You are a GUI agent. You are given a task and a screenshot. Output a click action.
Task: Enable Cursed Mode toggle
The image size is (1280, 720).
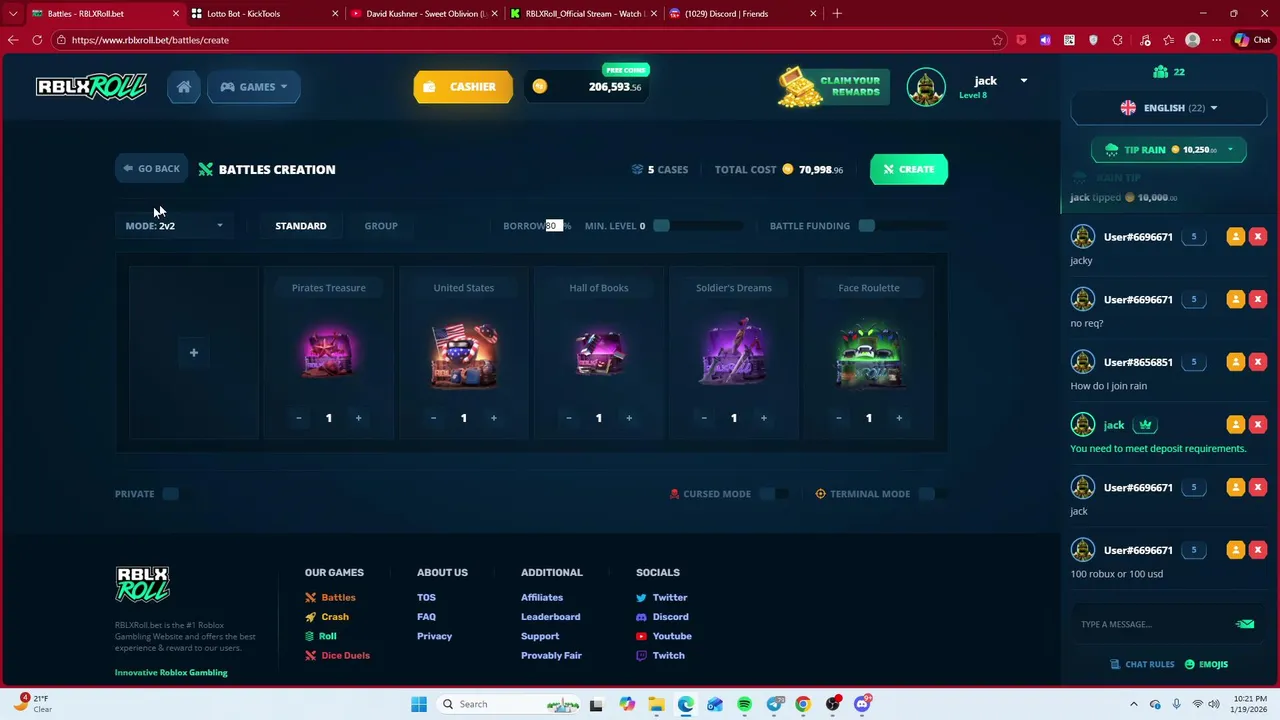coord(773,494)
